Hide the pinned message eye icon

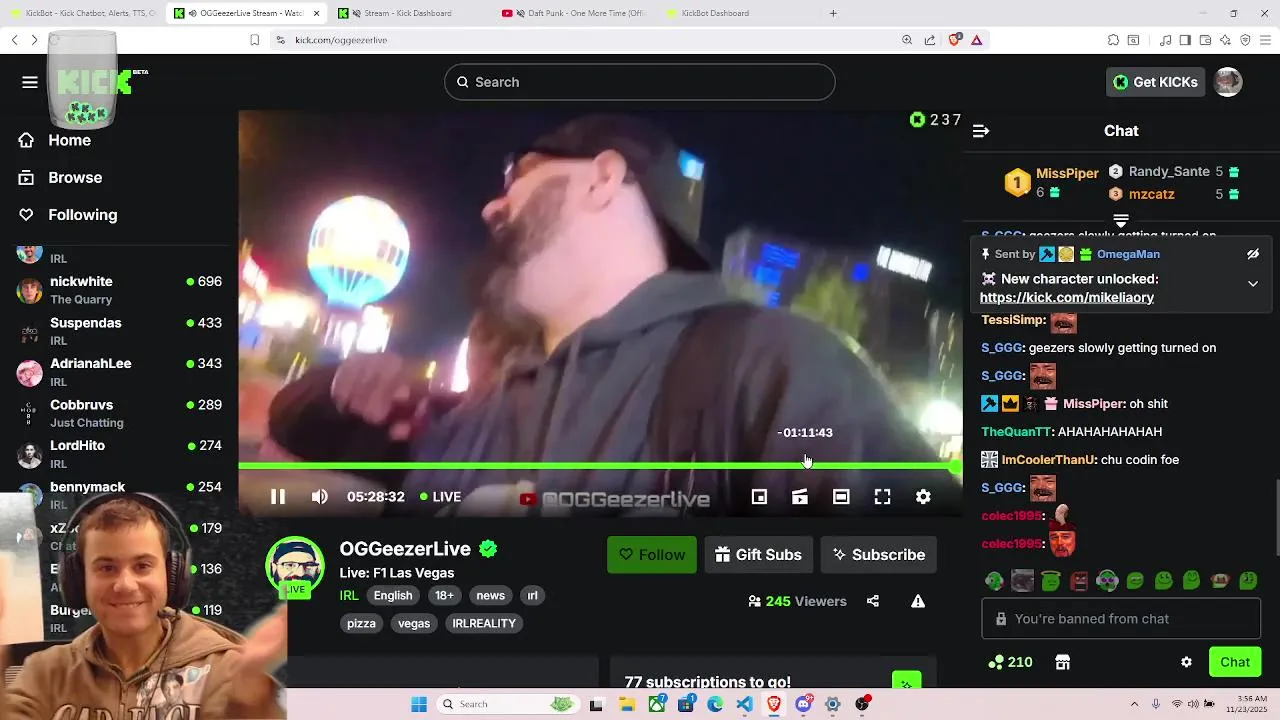(x=1253, y=254)
